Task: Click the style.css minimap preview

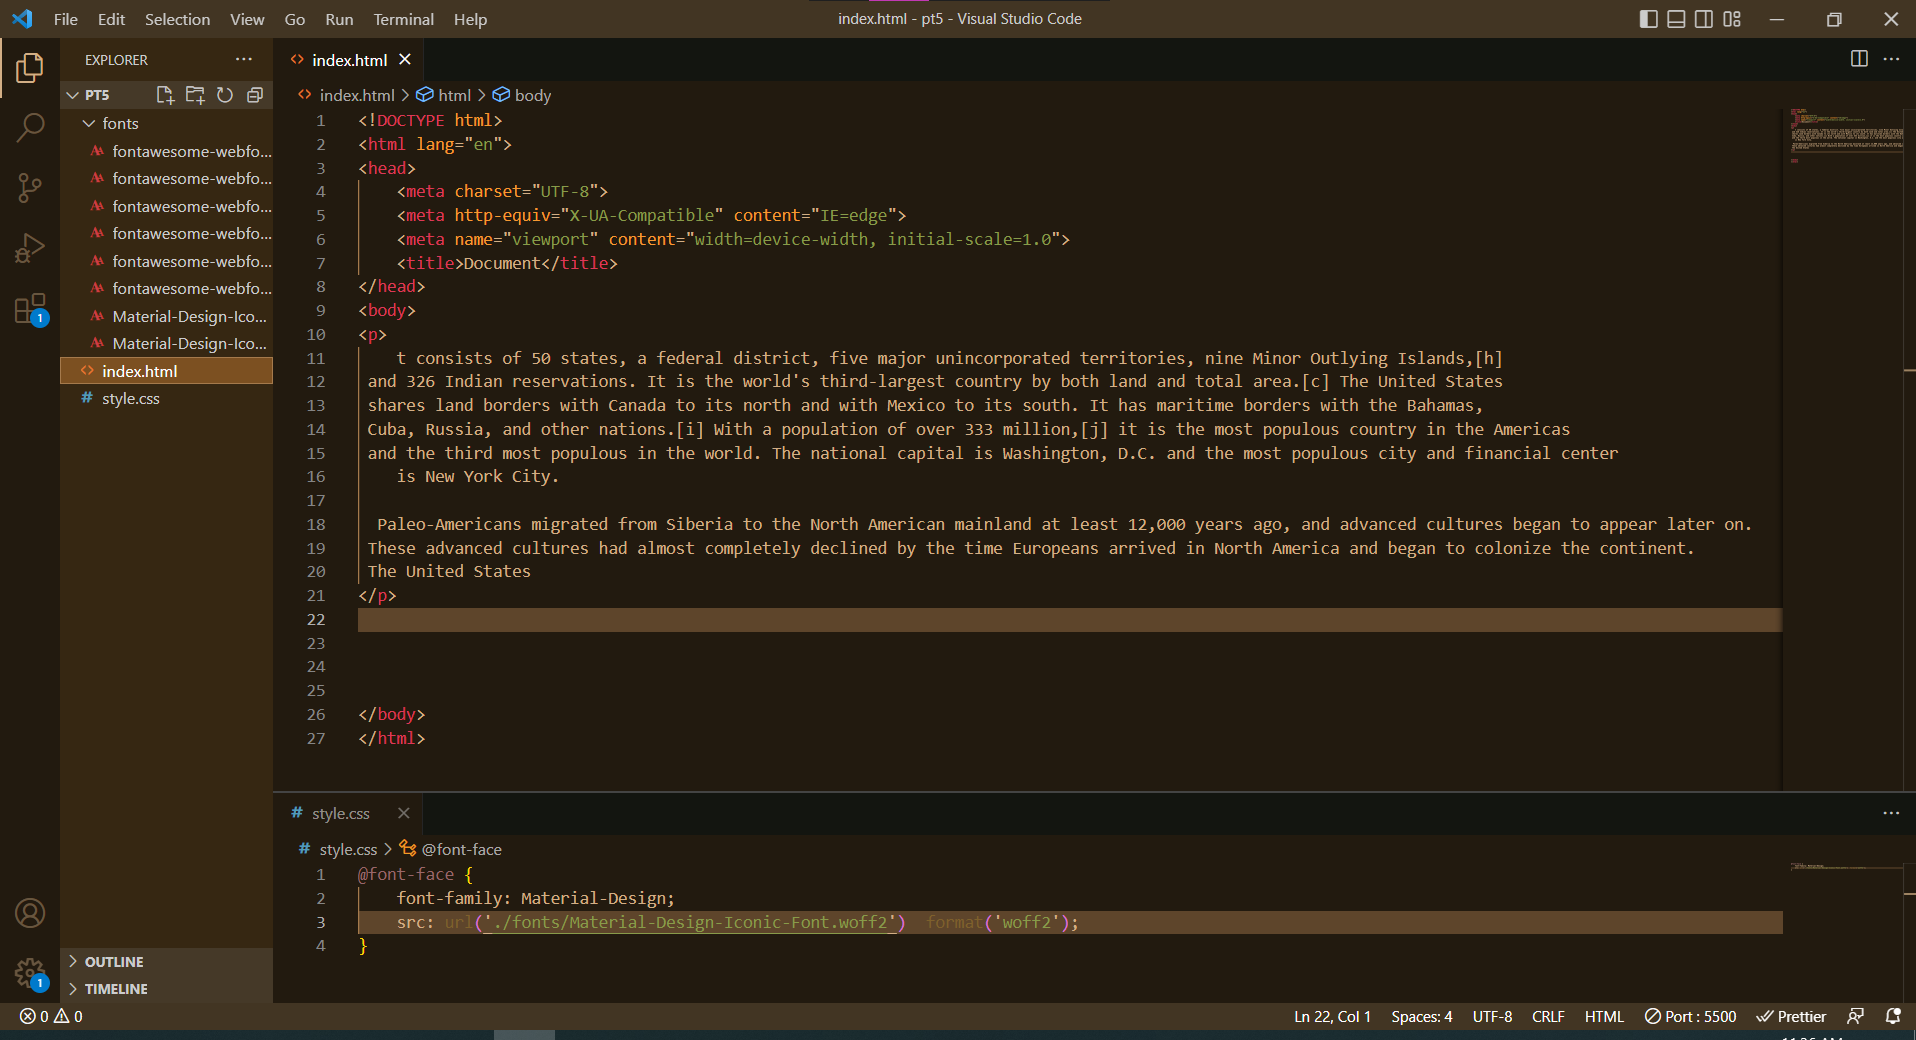Action: tap(1846, 866)
